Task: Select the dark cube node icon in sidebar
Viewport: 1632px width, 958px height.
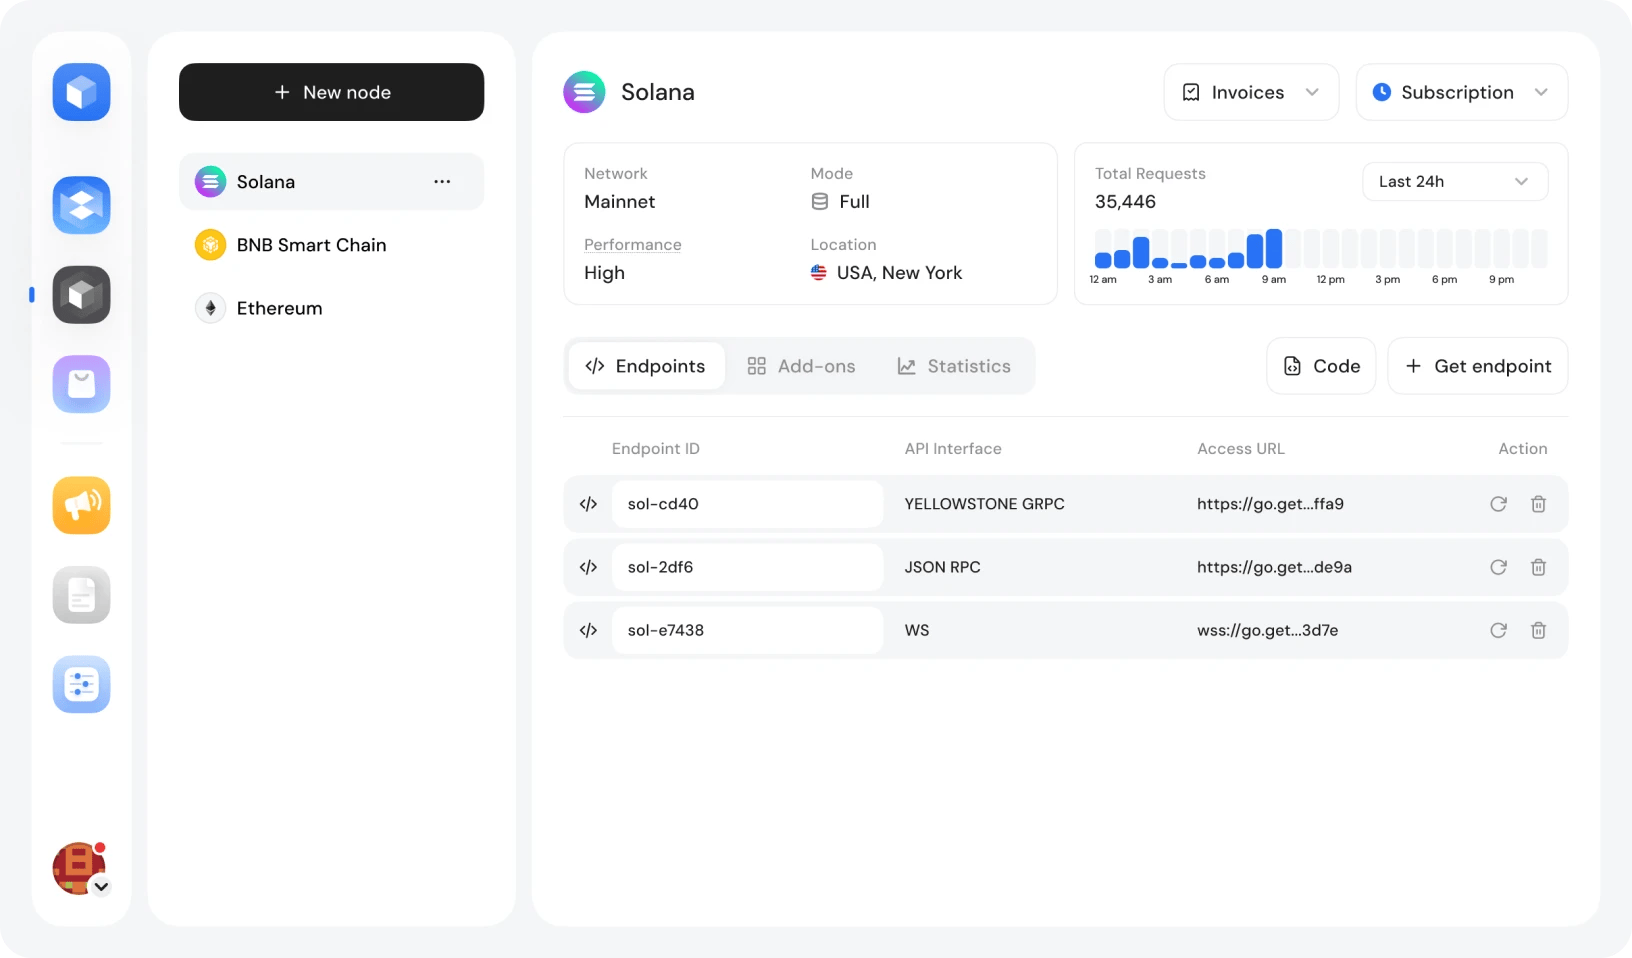Action: tap(80, 294)
